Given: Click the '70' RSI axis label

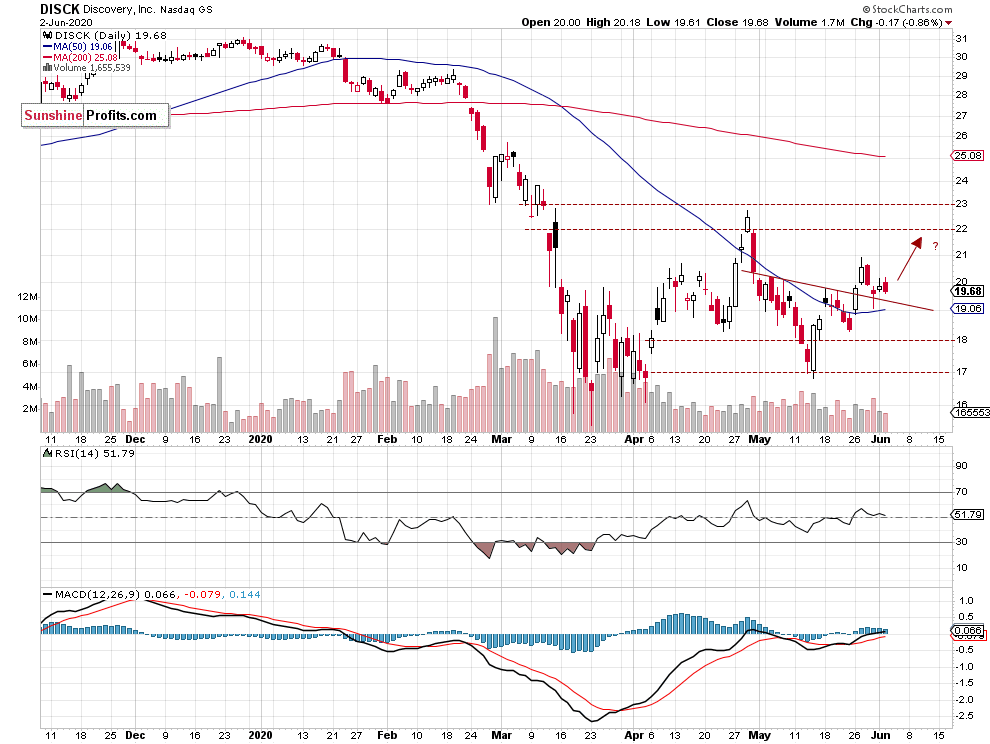Looking at the screenshot, I should click(x=962, y=491).
